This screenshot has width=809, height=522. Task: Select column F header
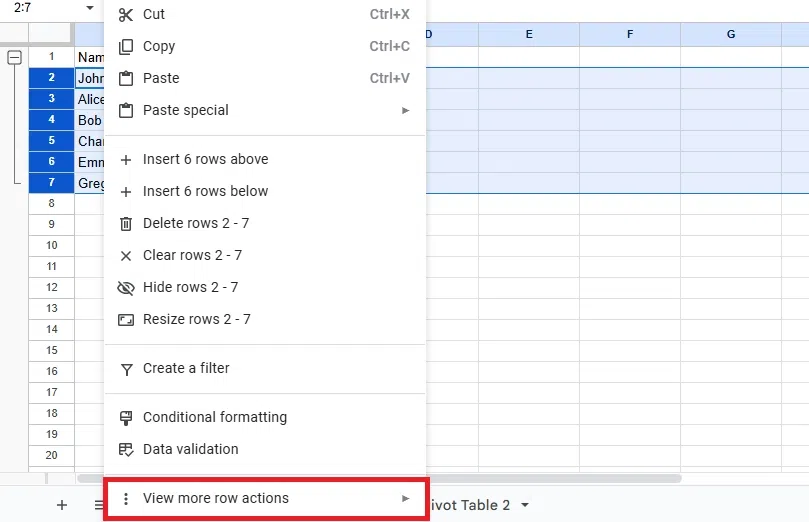coord(630,35)
